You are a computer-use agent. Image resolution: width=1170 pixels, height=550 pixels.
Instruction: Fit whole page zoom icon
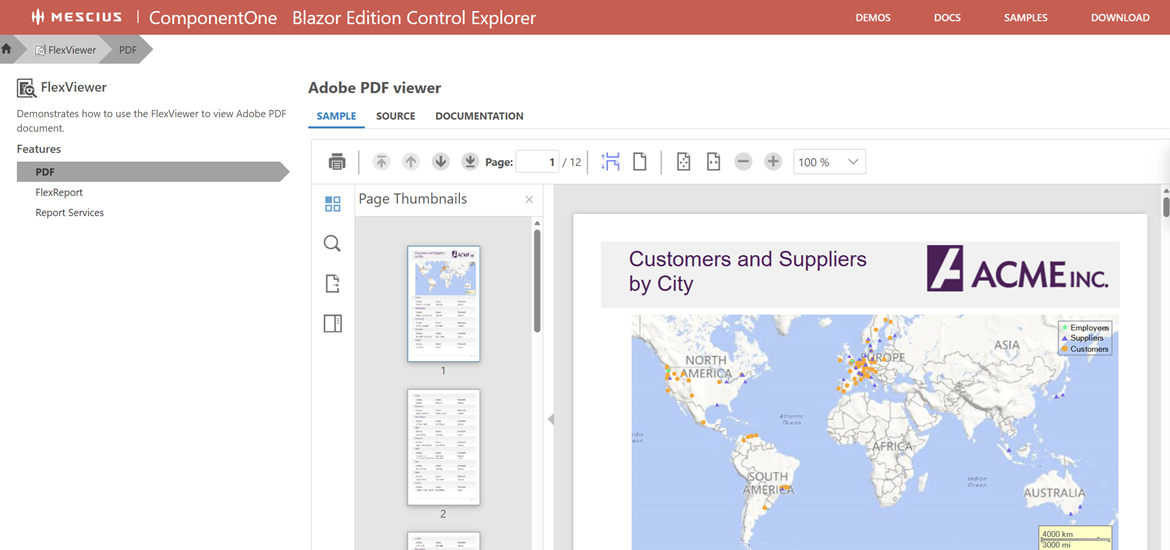683,161
